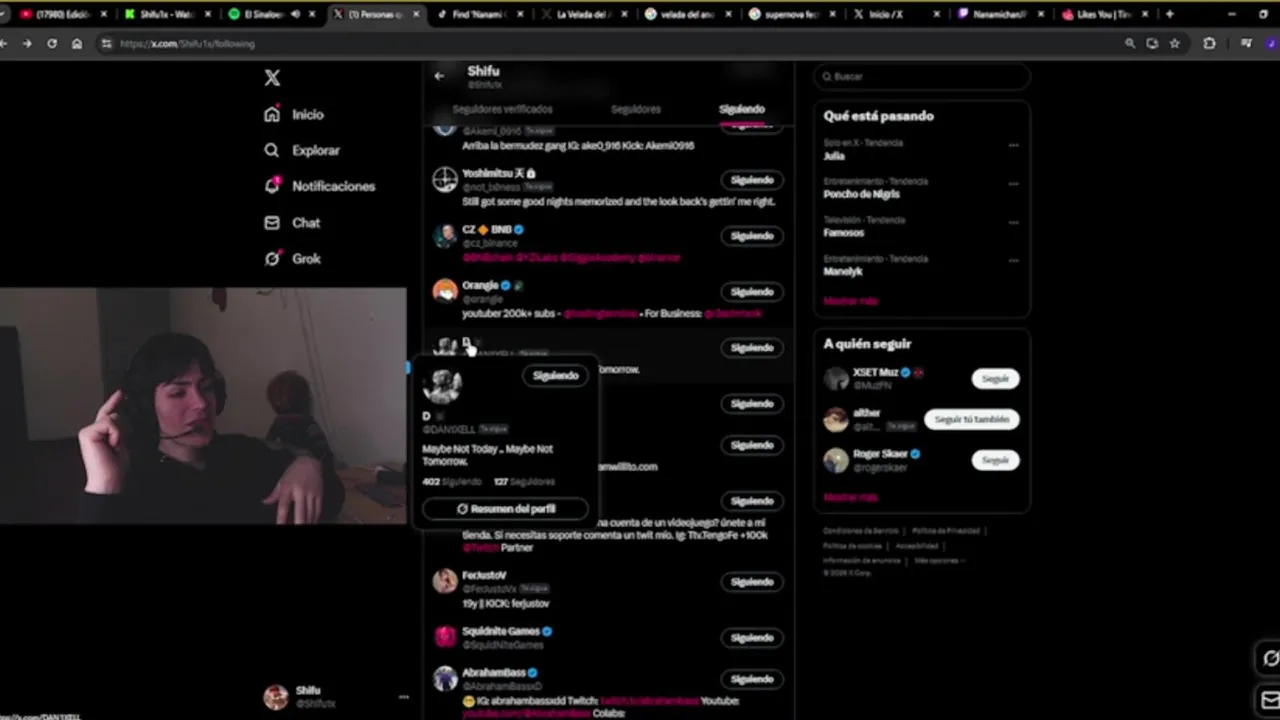Open CZ BNB's profile avatar

pos(445,236)
